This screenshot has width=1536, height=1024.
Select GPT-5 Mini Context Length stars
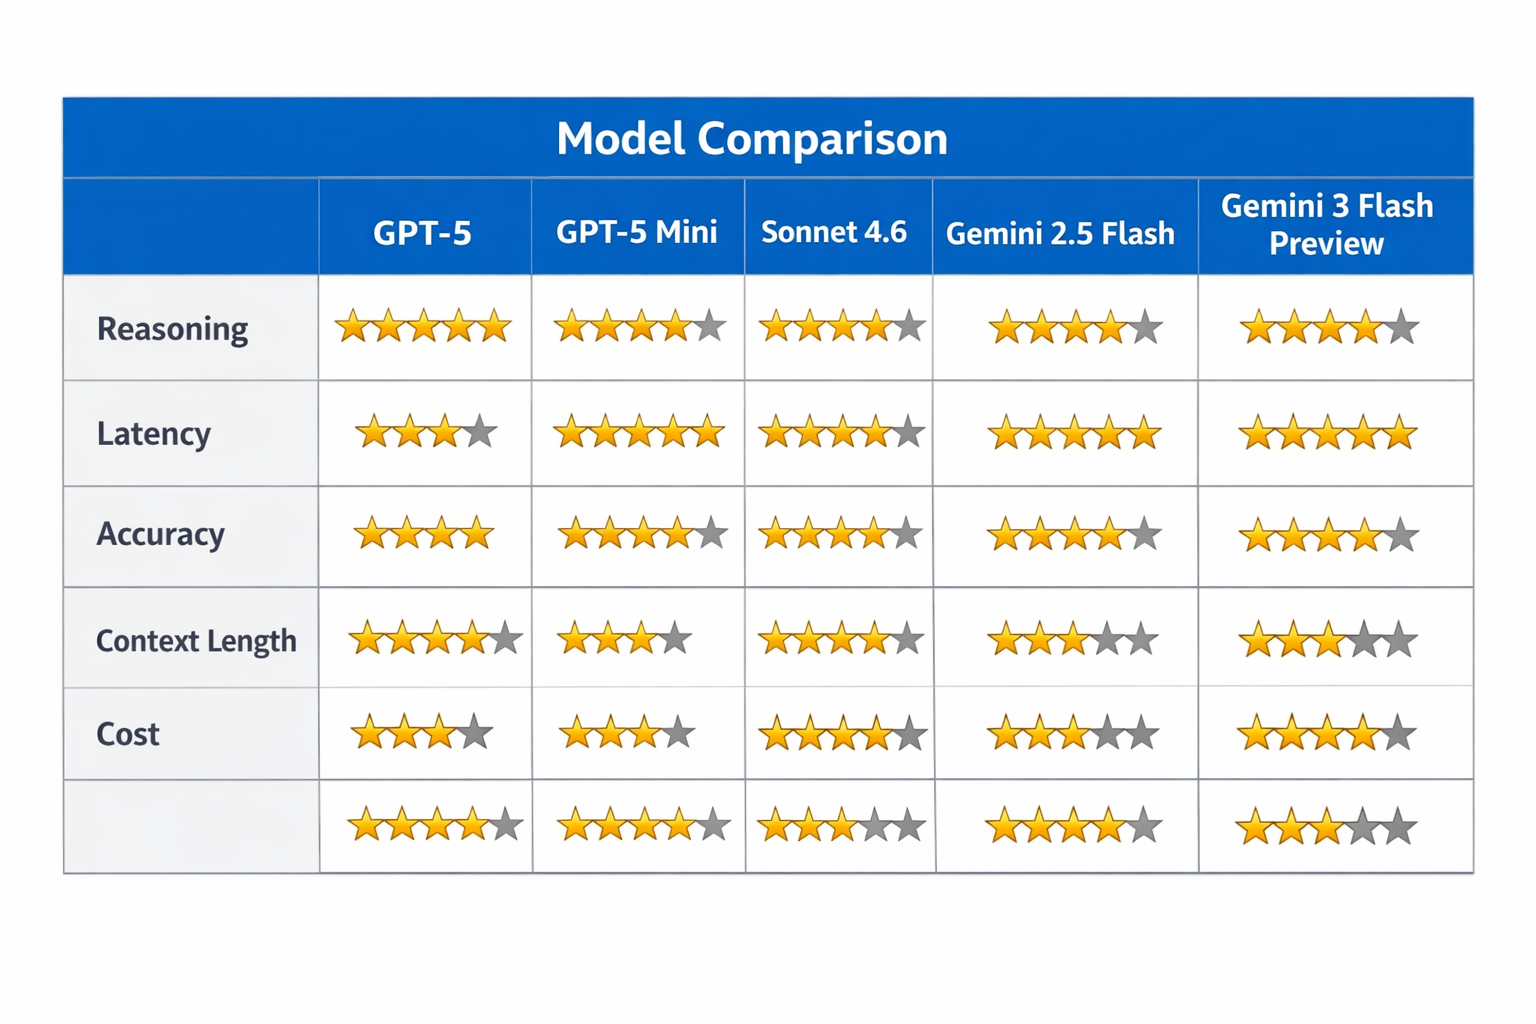(625, 638)
